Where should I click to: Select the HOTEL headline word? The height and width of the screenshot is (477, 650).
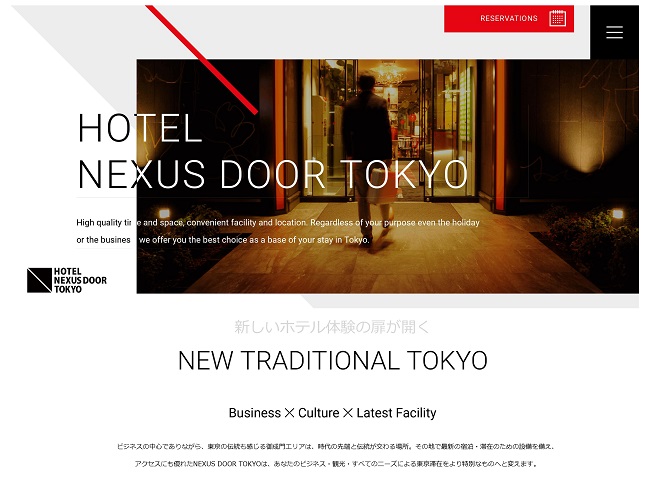coord(140,128)
